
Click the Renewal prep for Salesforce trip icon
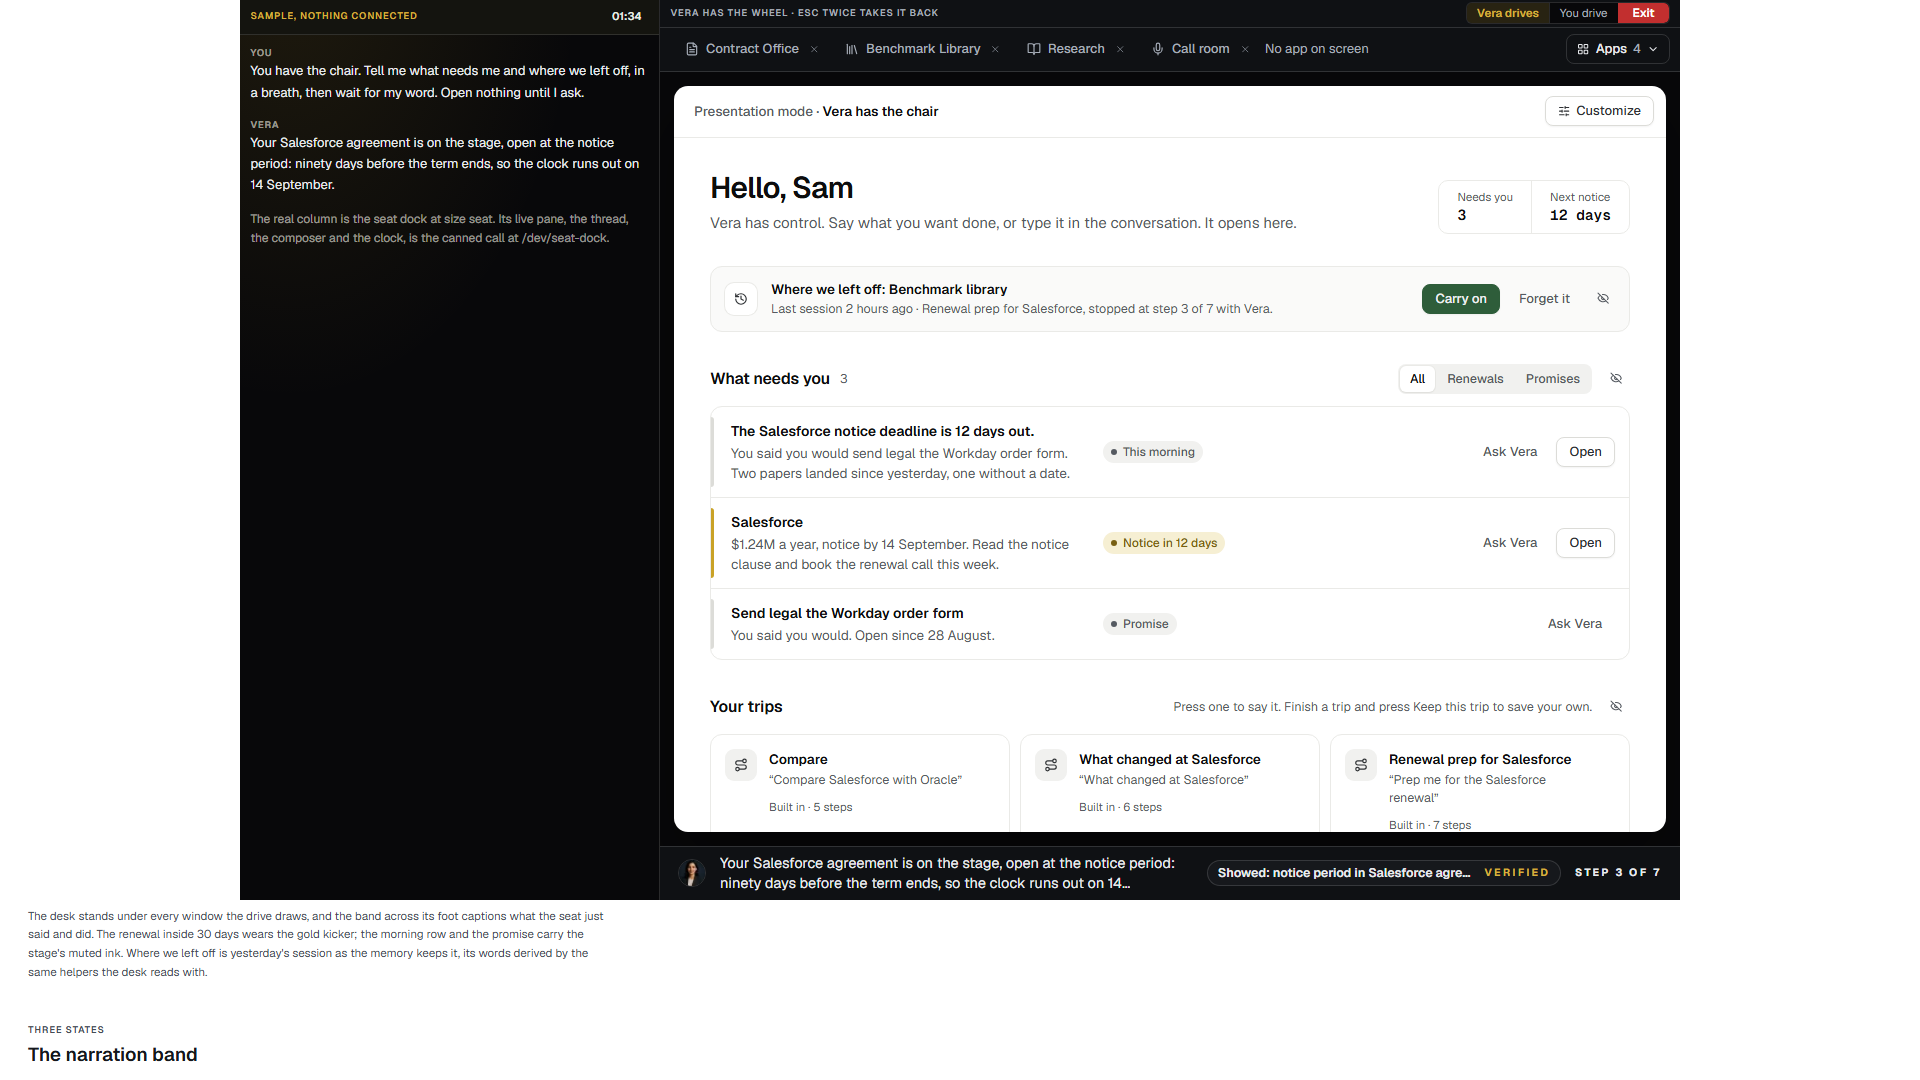[x=1361, y=765]
